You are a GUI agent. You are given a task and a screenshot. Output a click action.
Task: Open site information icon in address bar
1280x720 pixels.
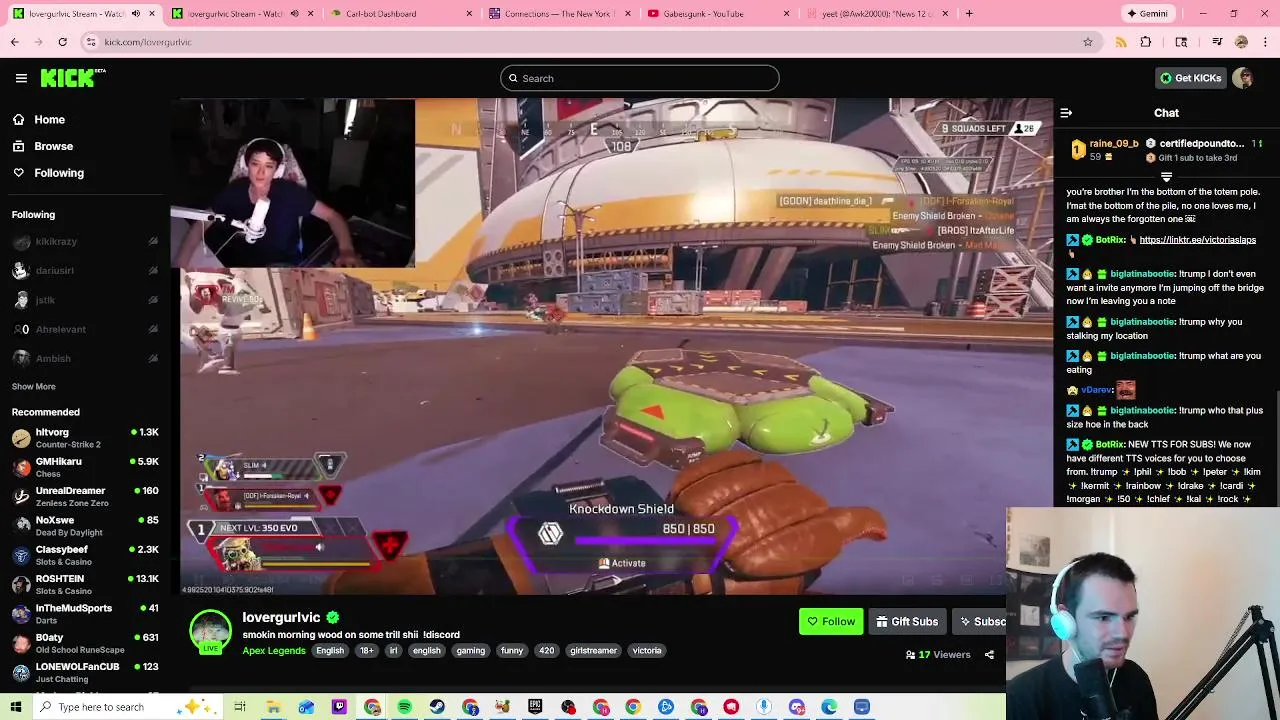[x=91, y=42]
